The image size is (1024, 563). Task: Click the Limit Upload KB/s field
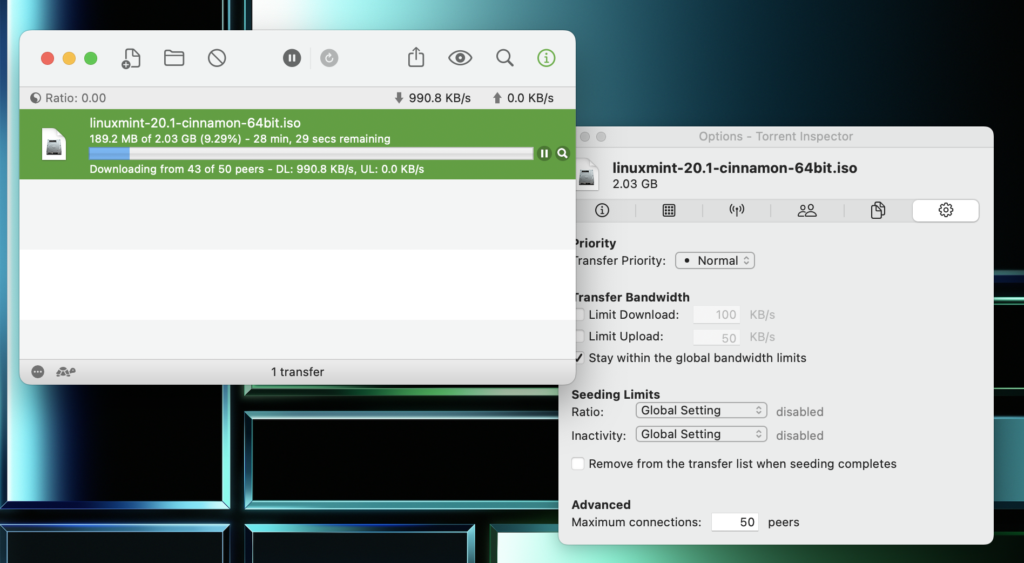(716, 337)
